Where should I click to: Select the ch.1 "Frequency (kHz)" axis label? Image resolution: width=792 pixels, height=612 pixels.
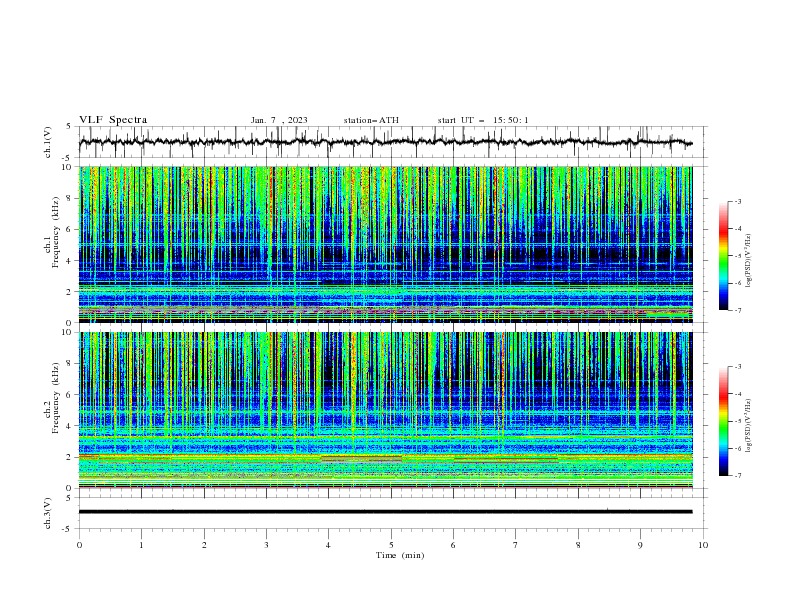click(x=56, y=233)
